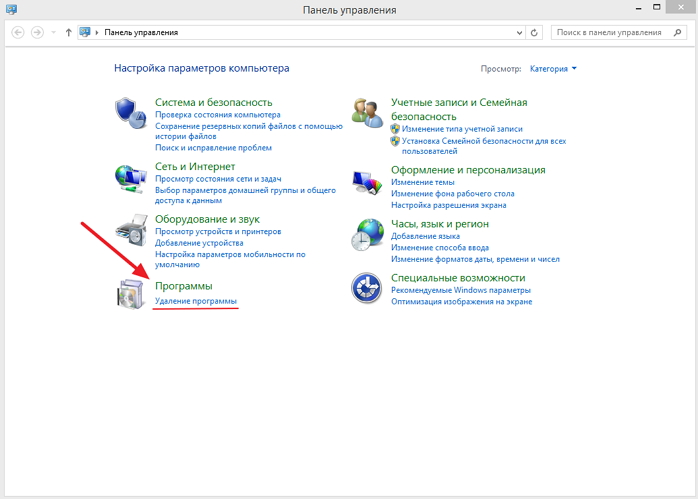
Task: Open Выбор параметров домашней группы link
Action: 245,195
